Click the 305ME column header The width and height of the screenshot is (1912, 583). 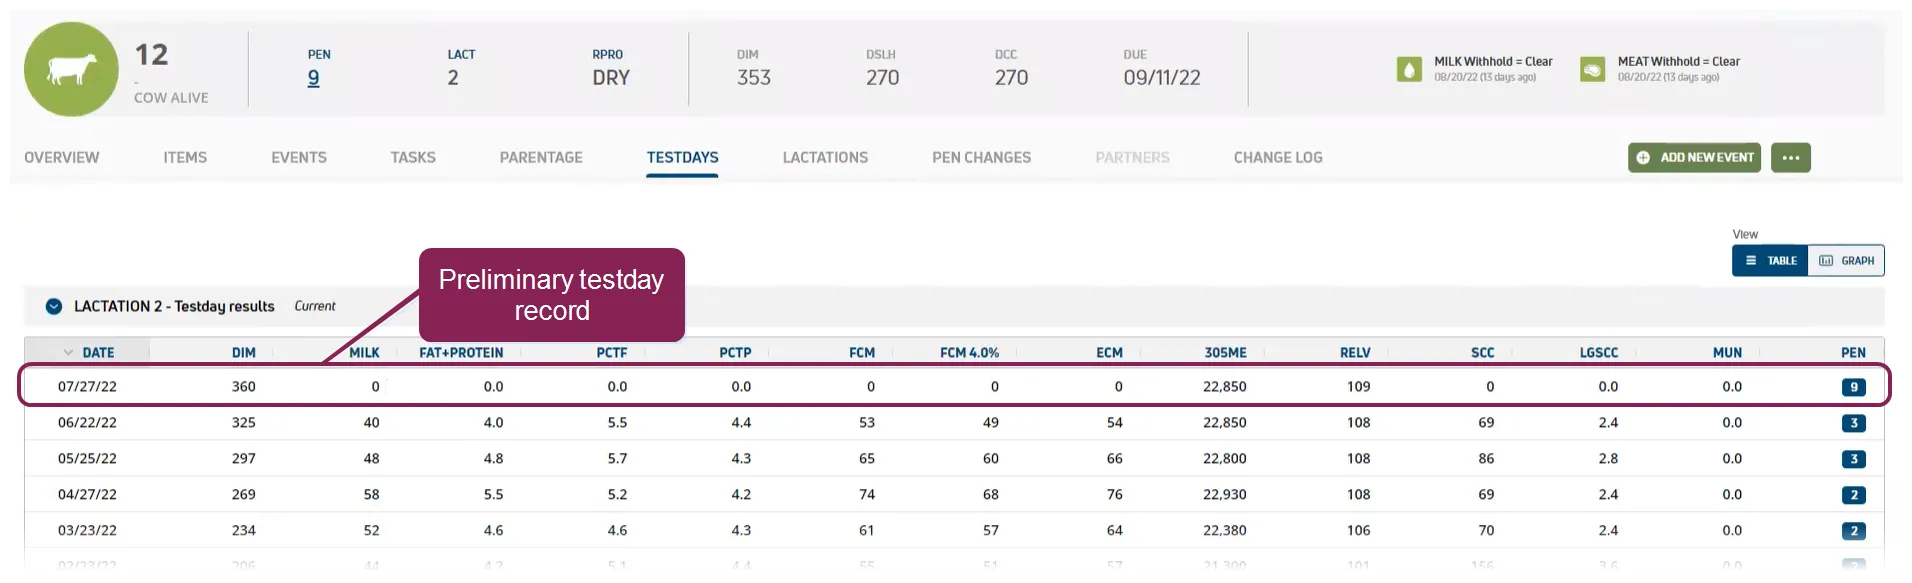(x=1225, y=352)
